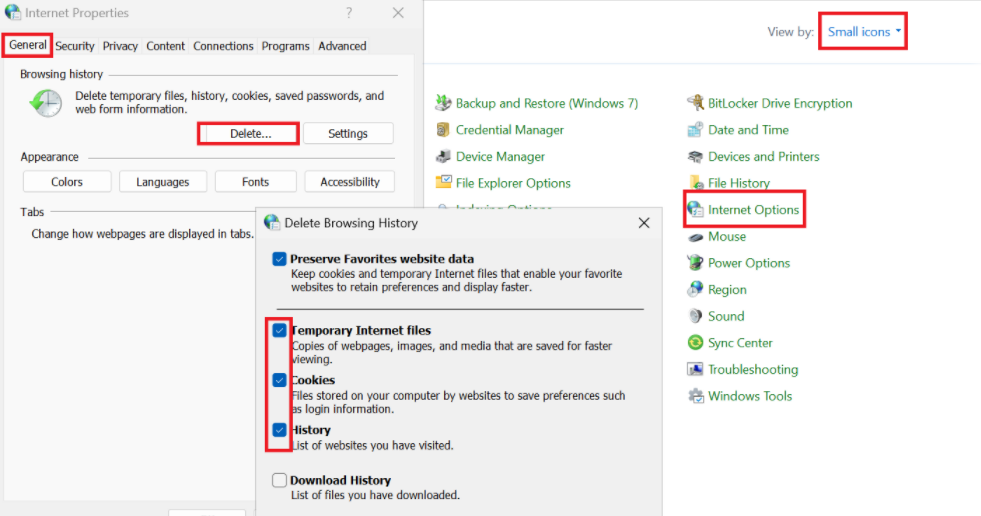Open the Backup and Restore (Windows 7) link
This screenshot has width=981, height=516.
(x=547, y=103)
